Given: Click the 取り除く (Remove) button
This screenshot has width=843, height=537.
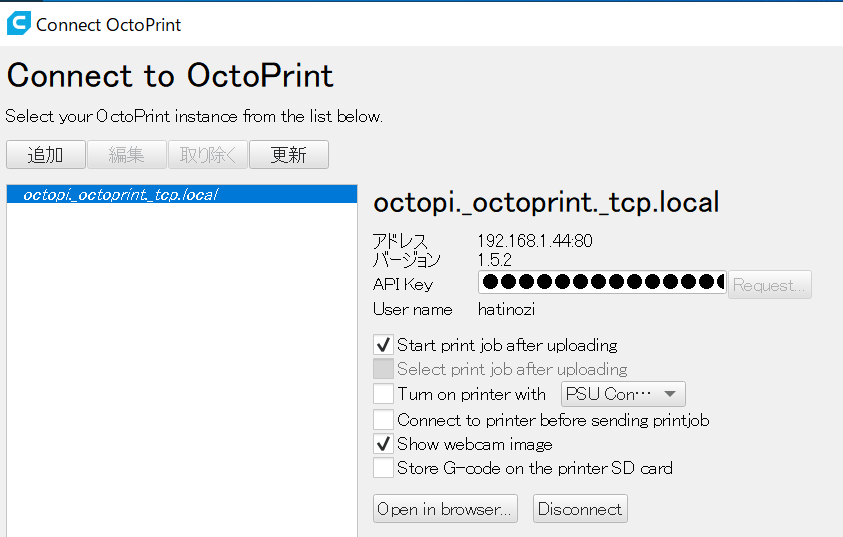Looking at the screenshot, I should 208,155.
